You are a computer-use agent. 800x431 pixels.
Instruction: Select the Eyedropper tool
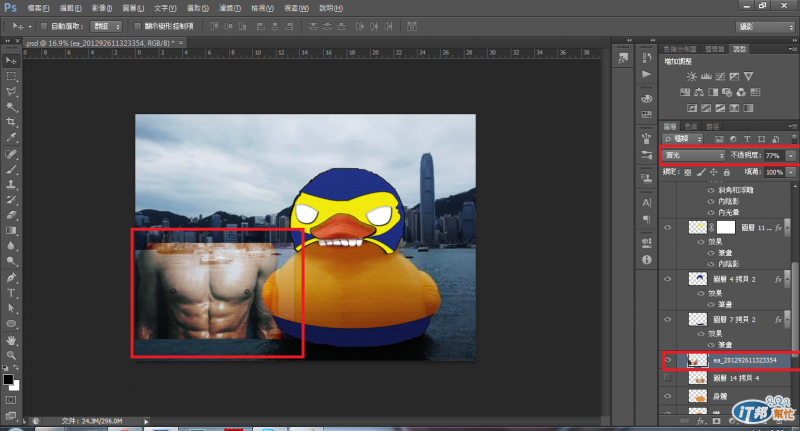point(11,137)
